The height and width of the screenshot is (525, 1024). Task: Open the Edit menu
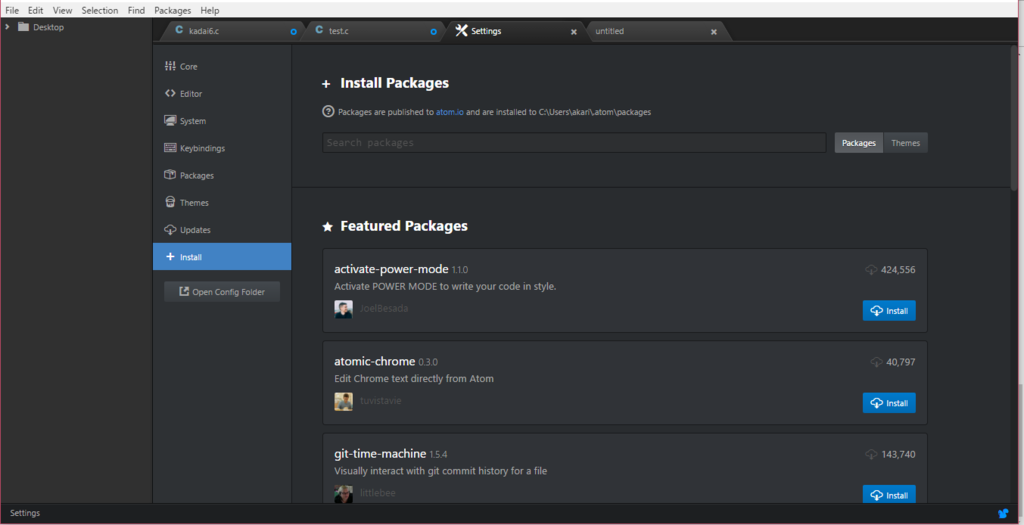click(x=35, y=10)
